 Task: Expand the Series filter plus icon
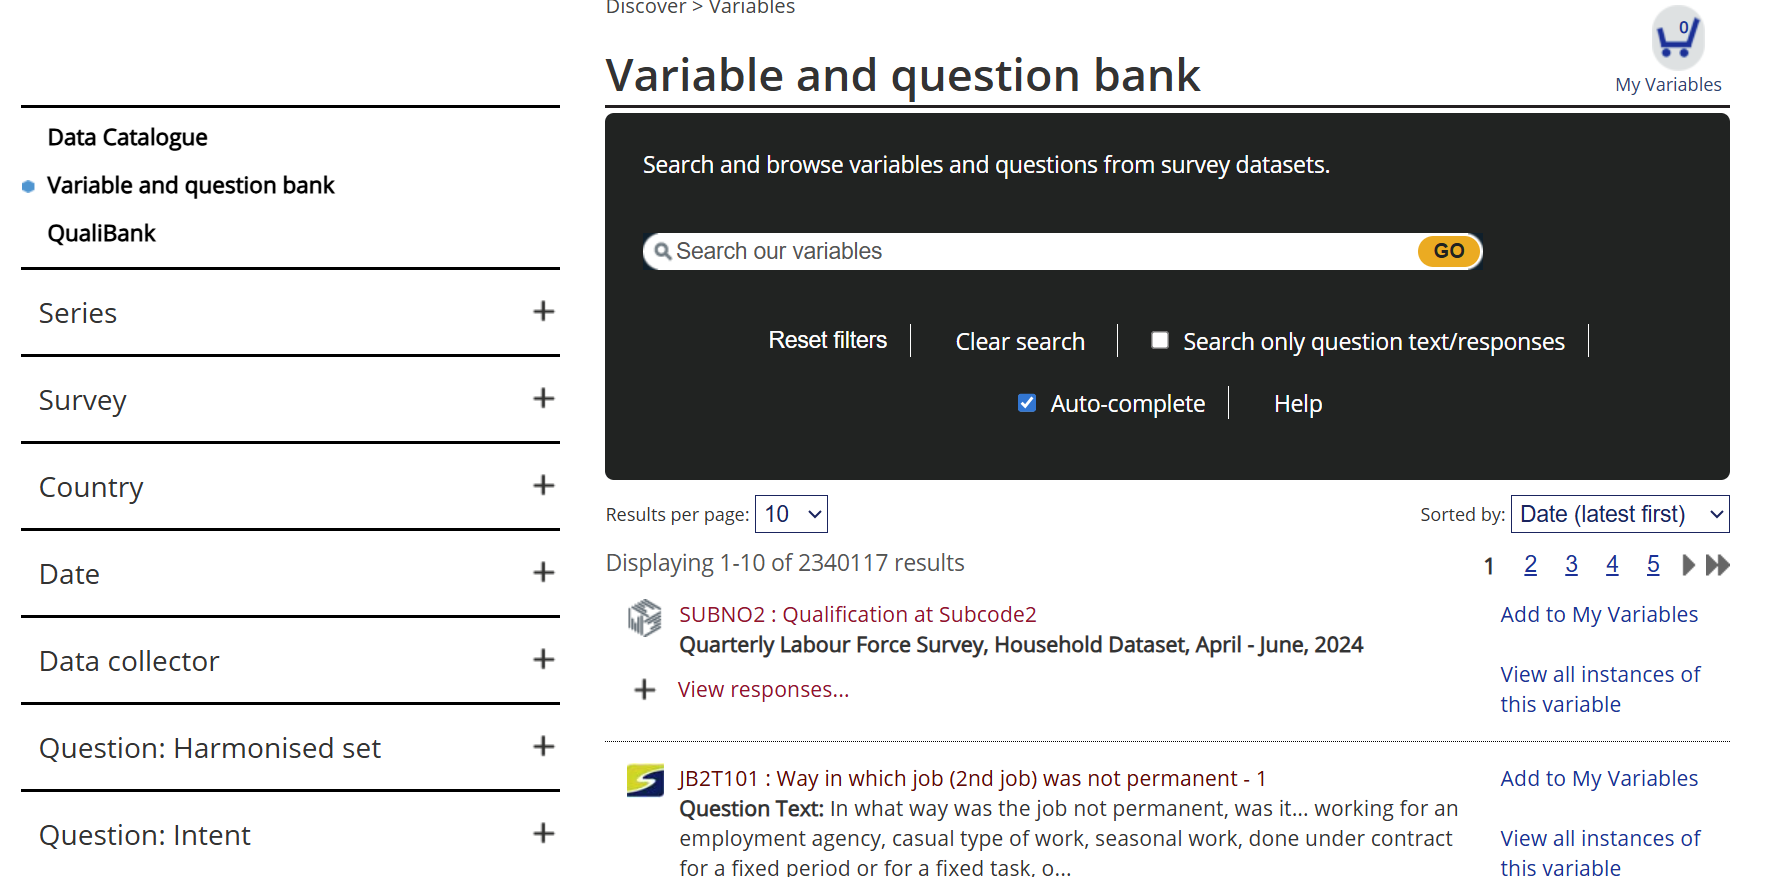543,312
